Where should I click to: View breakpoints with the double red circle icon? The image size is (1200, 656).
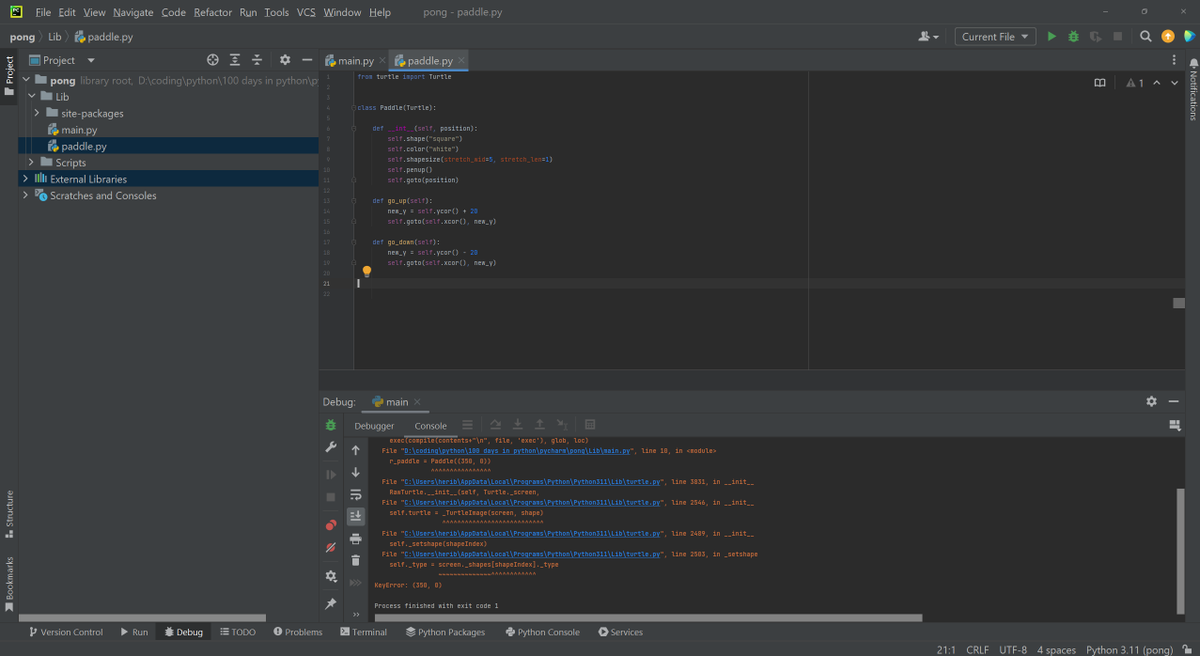[331, 525]
